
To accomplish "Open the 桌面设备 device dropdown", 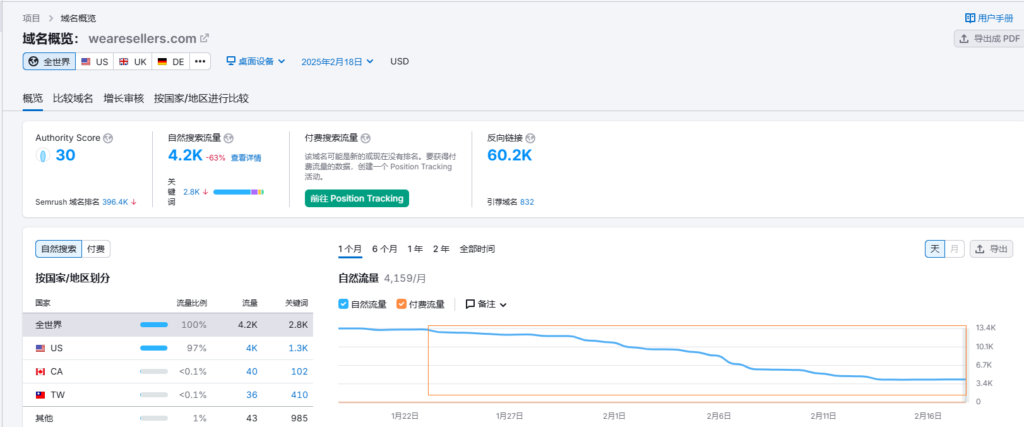I will click(256, 62).
